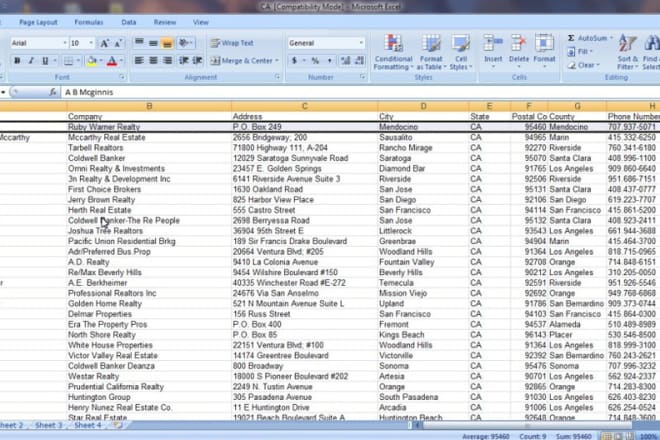Click the Borders icon
The image size is (660, 440).
click(x=68, y=61)
